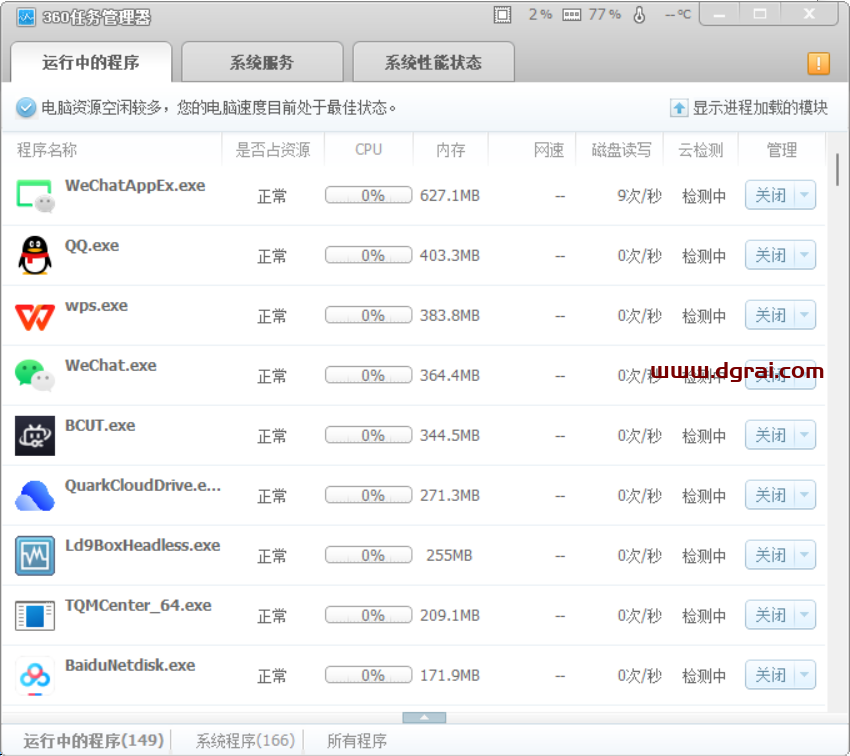Sort by CPU column header
Screen dimensions: 850x756
click(369, 150)
